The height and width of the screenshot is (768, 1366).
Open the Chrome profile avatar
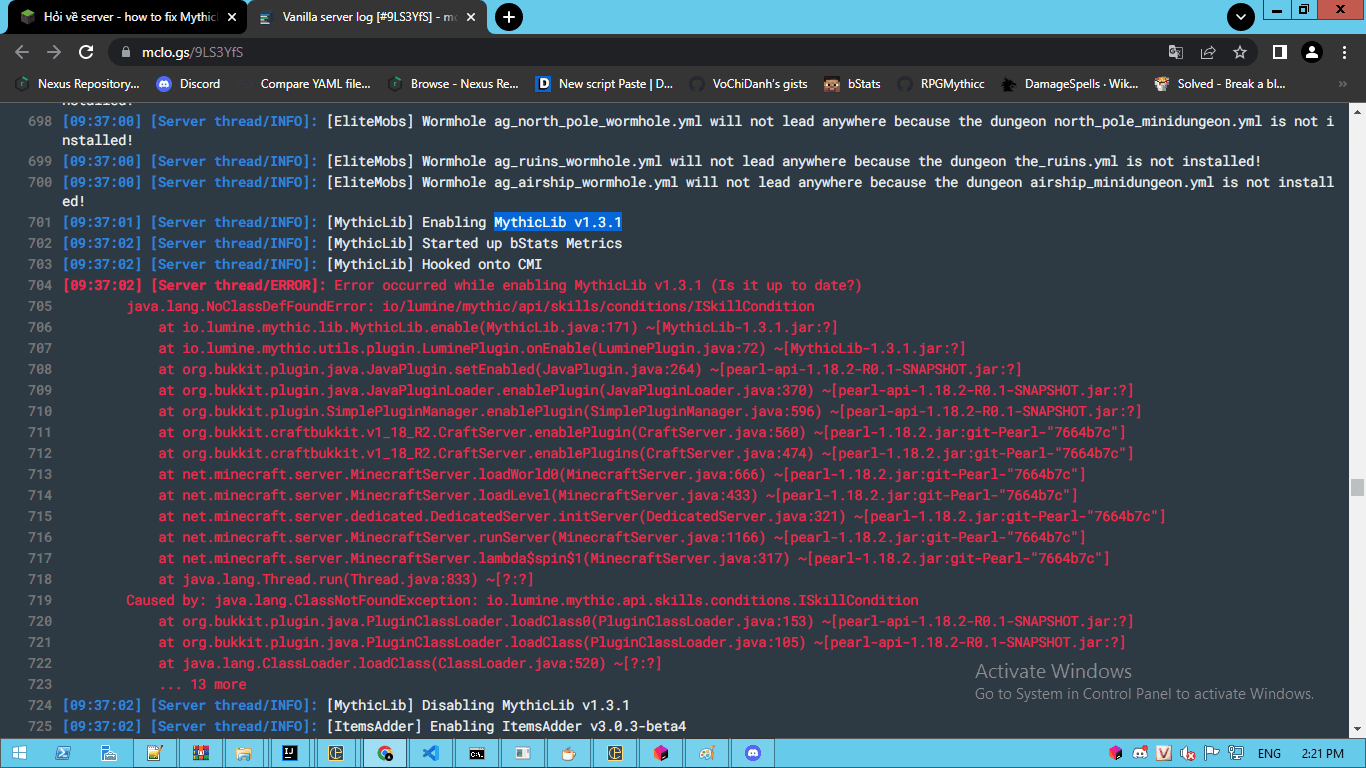[x=1311, y=52]
